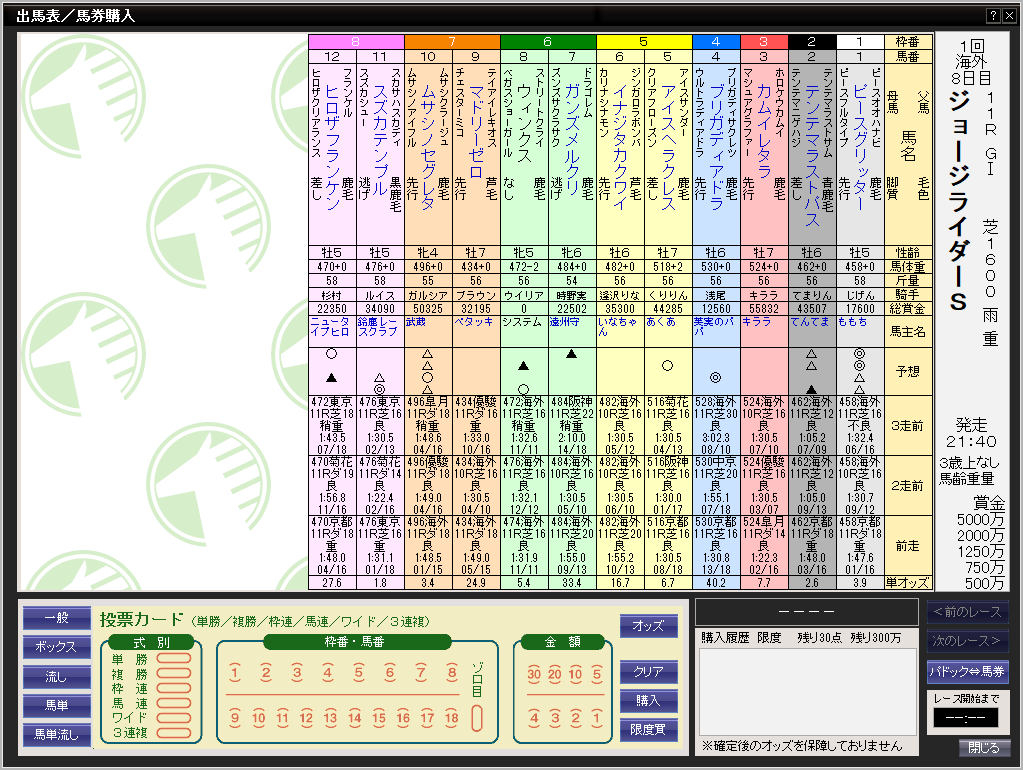Screen dimensions: 1023x770
Task: Select amount 3 in 金額 bottom row
Action: 555,718
